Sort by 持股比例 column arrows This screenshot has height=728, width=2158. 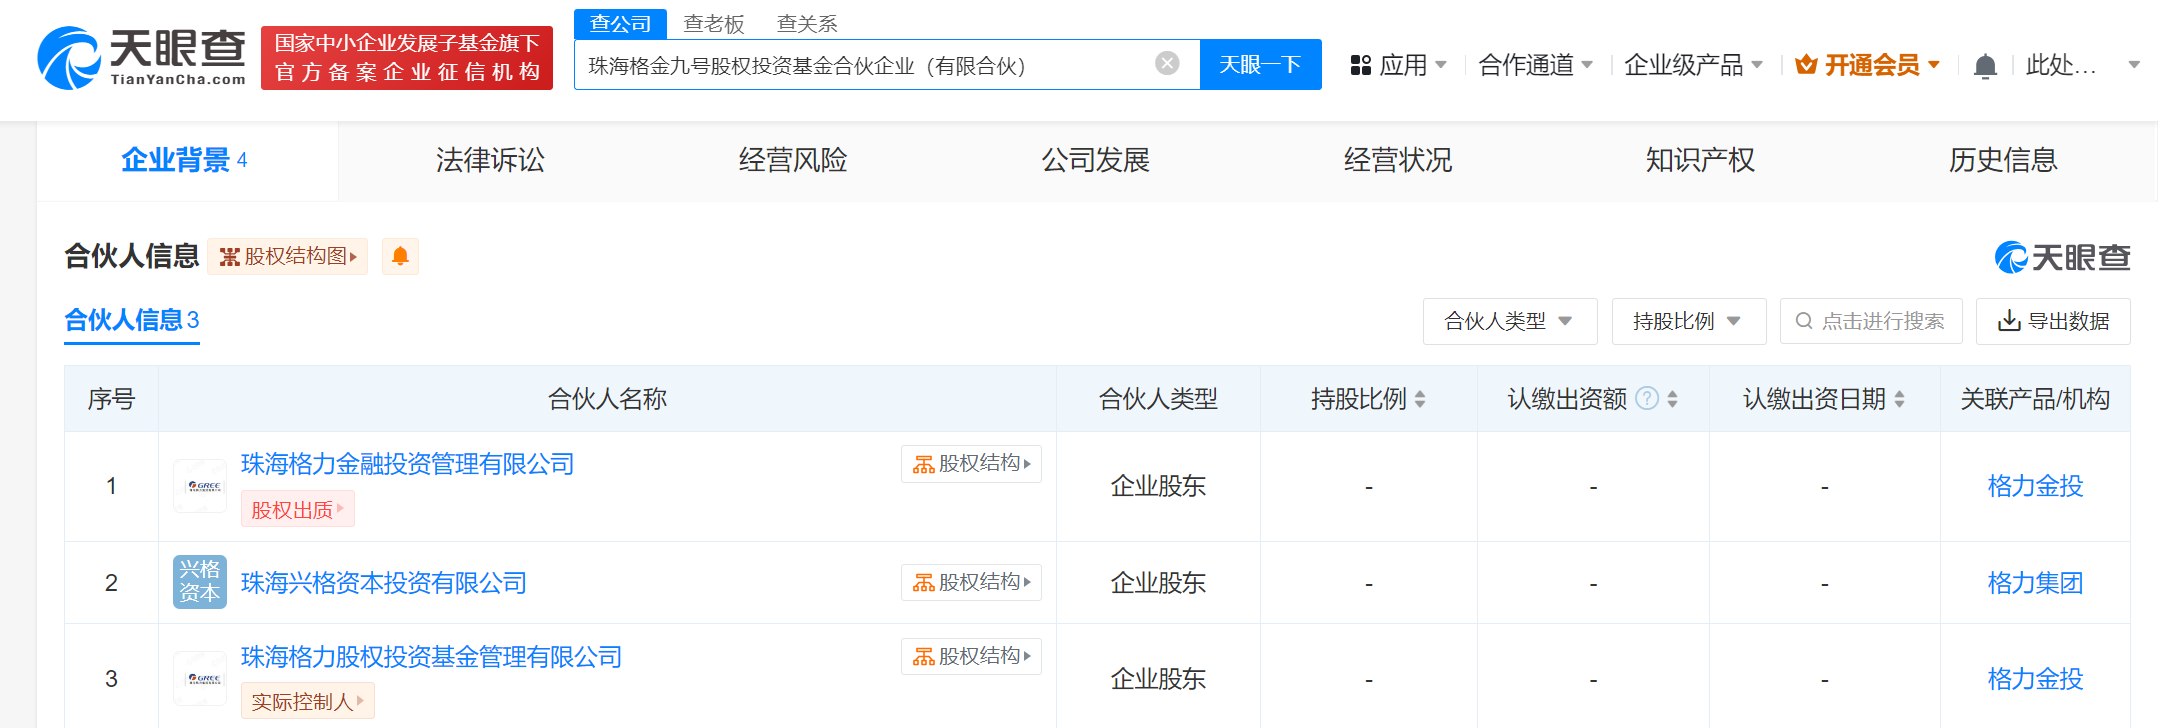1420,399
